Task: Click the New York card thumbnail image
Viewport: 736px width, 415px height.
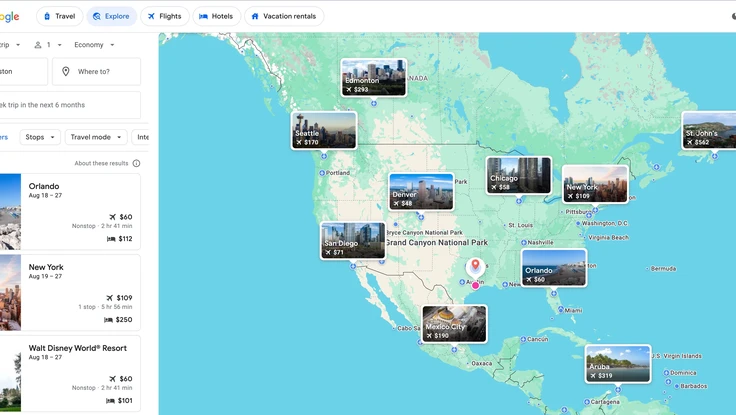Action: 10,292
